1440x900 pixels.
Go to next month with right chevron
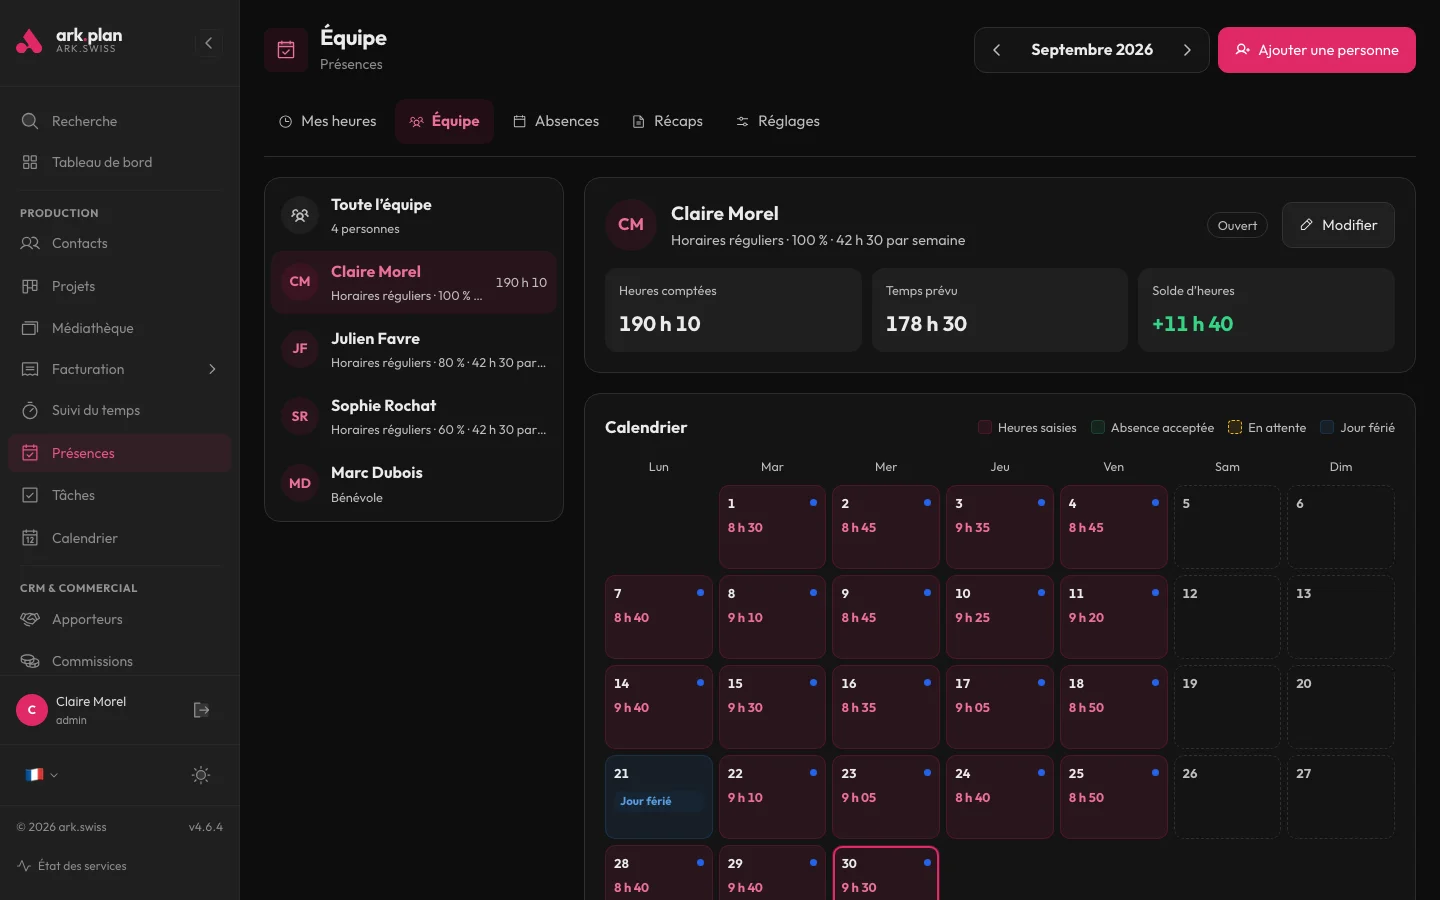[1187, 50]
